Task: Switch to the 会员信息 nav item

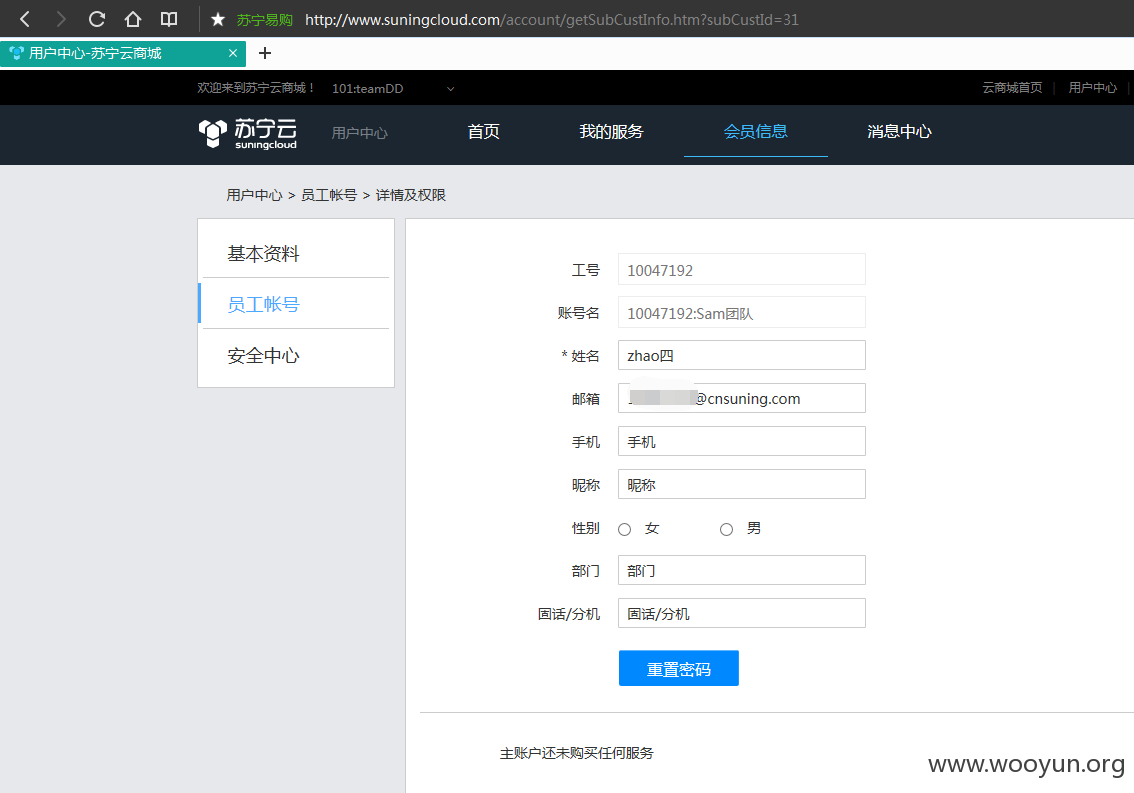Action: pyautogui.click(x=756, y=131)
